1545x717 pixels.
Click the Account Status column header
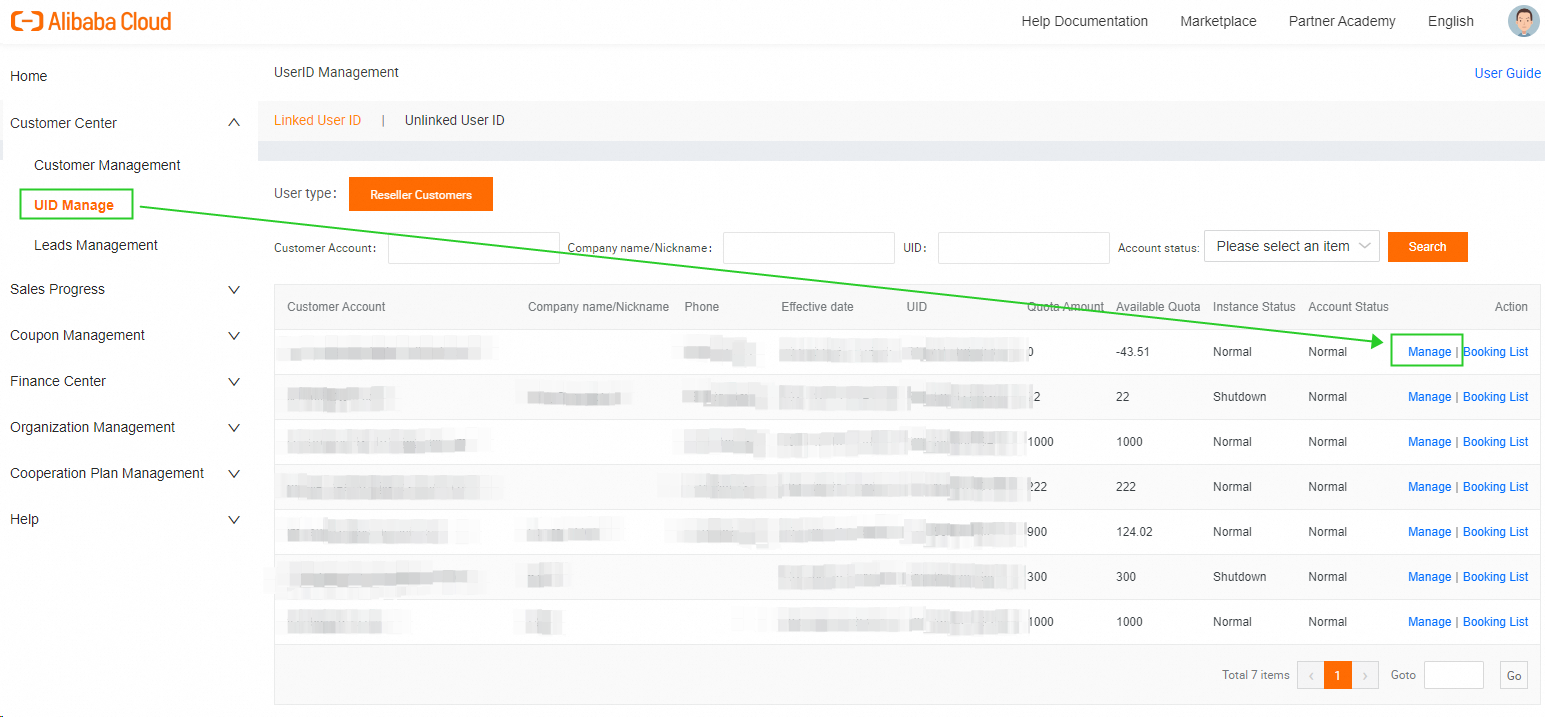click(1348, 307)
